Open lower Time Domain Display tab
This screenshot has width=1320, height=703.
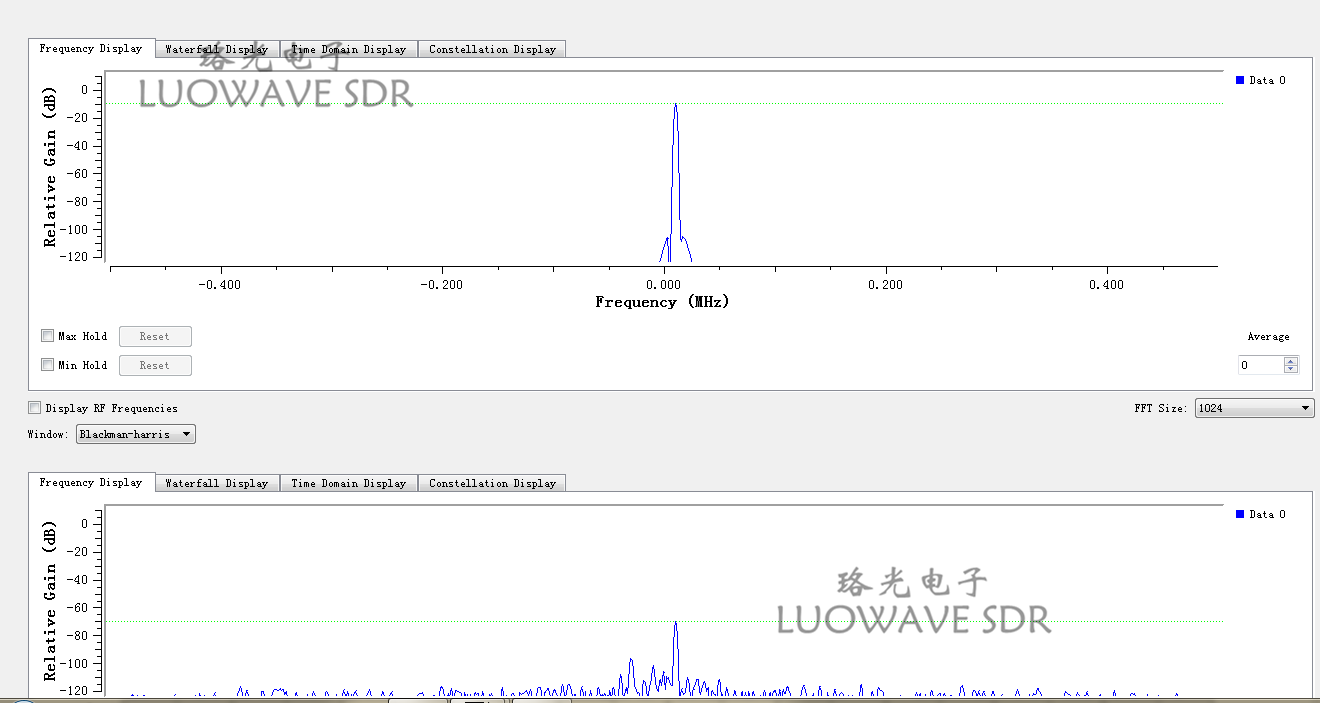[x=348, y=483]
